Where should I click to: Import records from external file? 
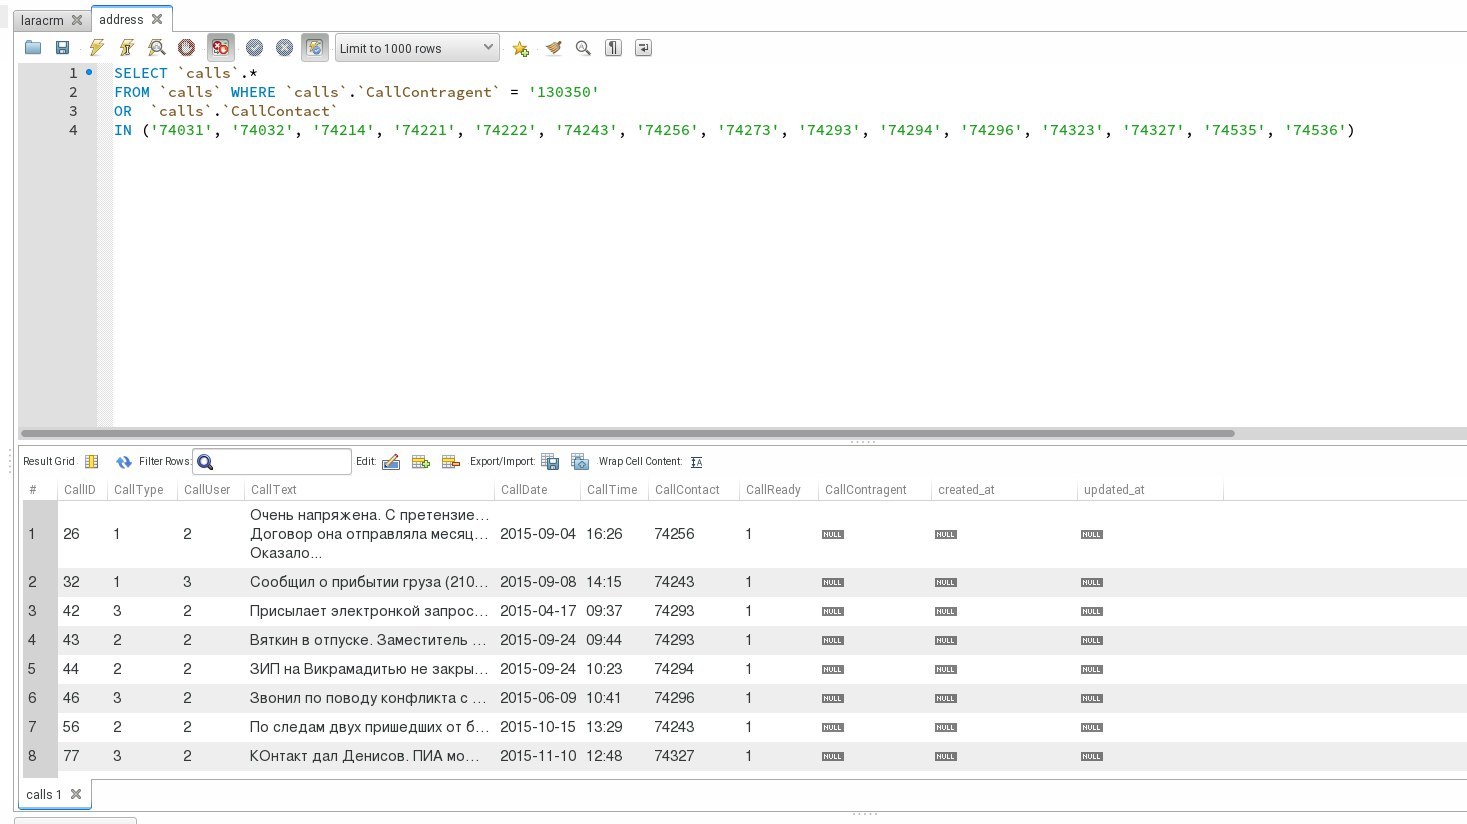[x=580, y=461]
